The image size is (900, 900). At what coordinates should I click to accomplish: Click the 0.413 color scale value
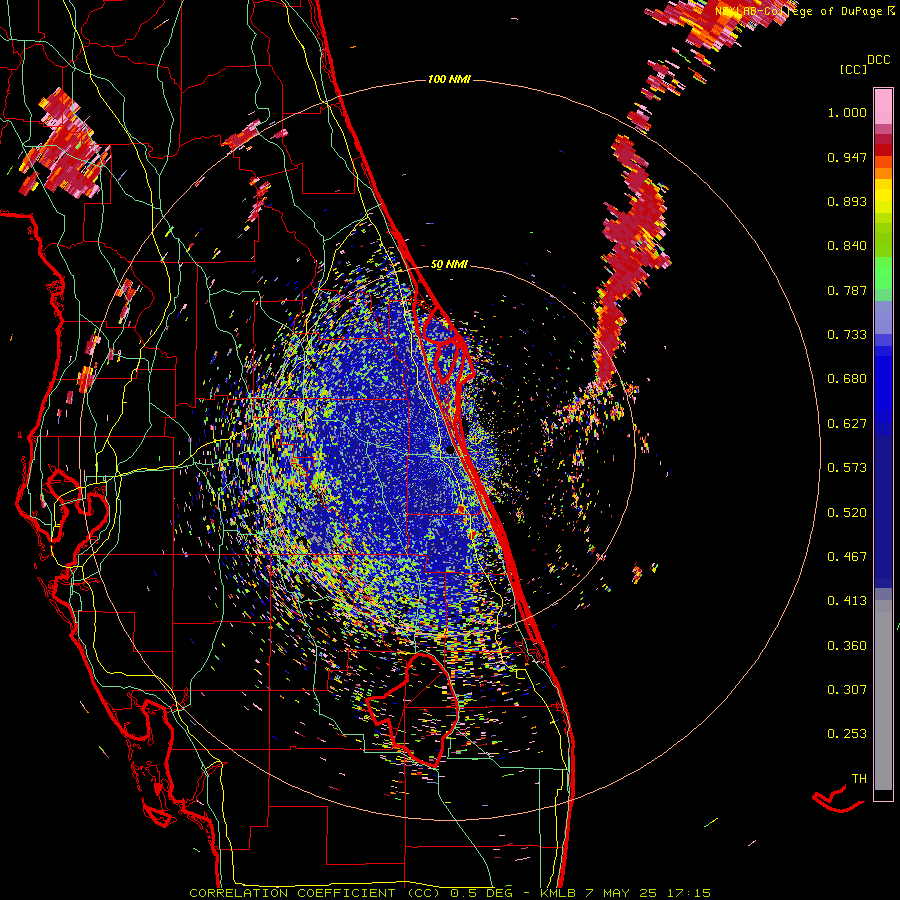[847, 601]
